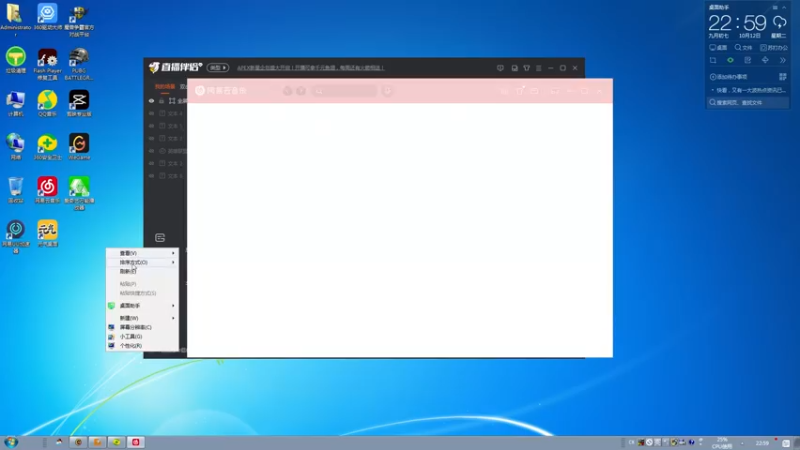Click NetEase Music forward navigation arrow
The width and height of the screenshot is (800, 450).
click(x=301, y=91)
